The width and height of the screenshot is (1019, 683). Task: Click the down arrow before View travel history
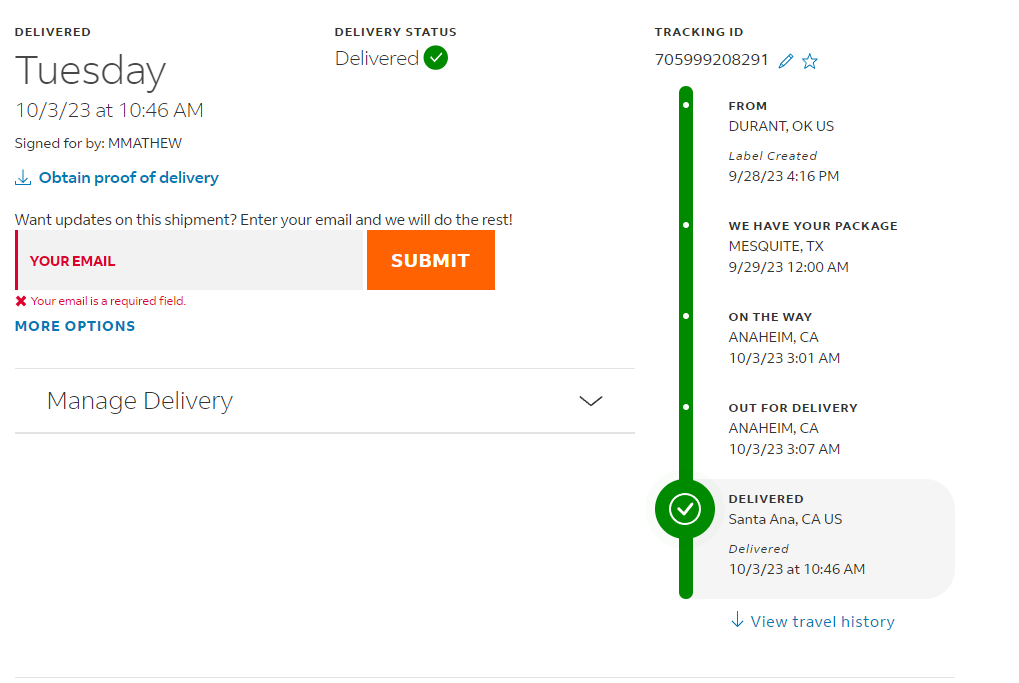click(737, 620)
